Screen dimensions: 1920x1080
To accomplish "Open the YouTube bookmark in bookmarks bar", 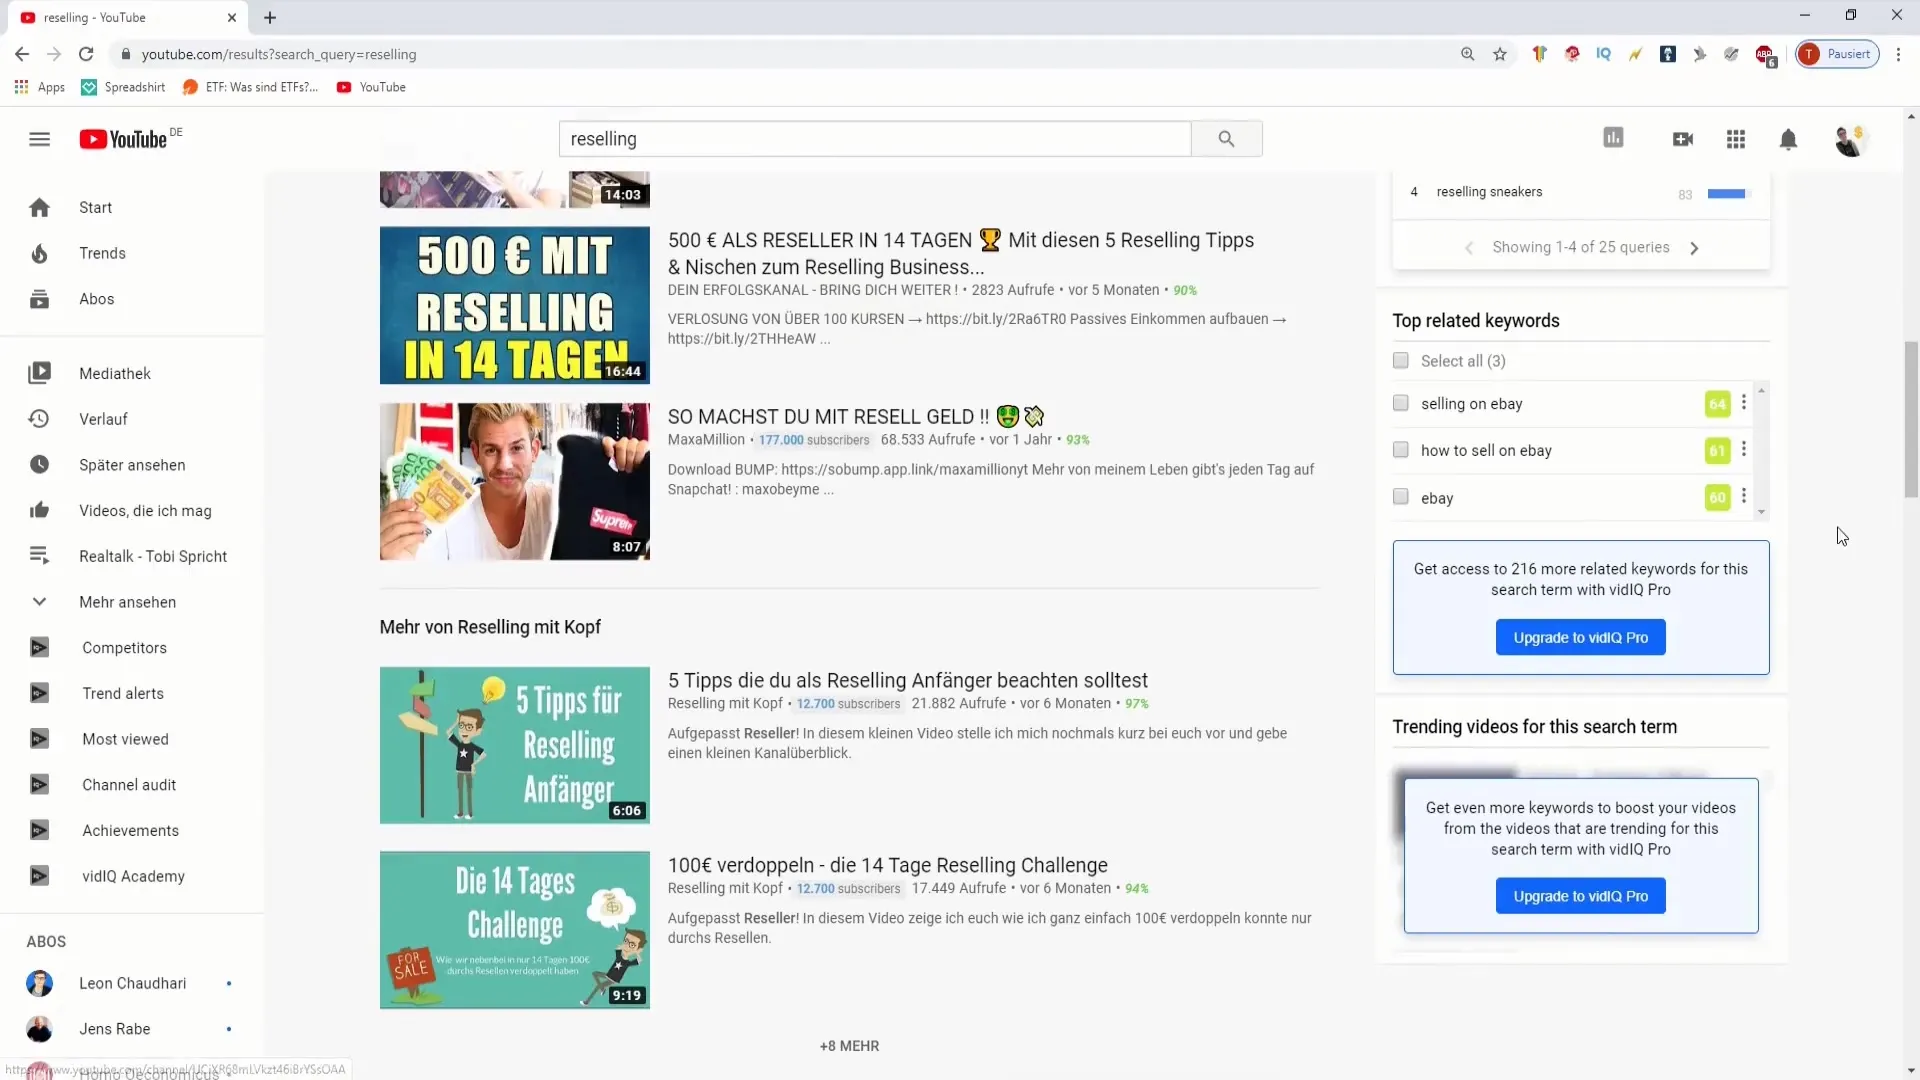I will point(371,87).
